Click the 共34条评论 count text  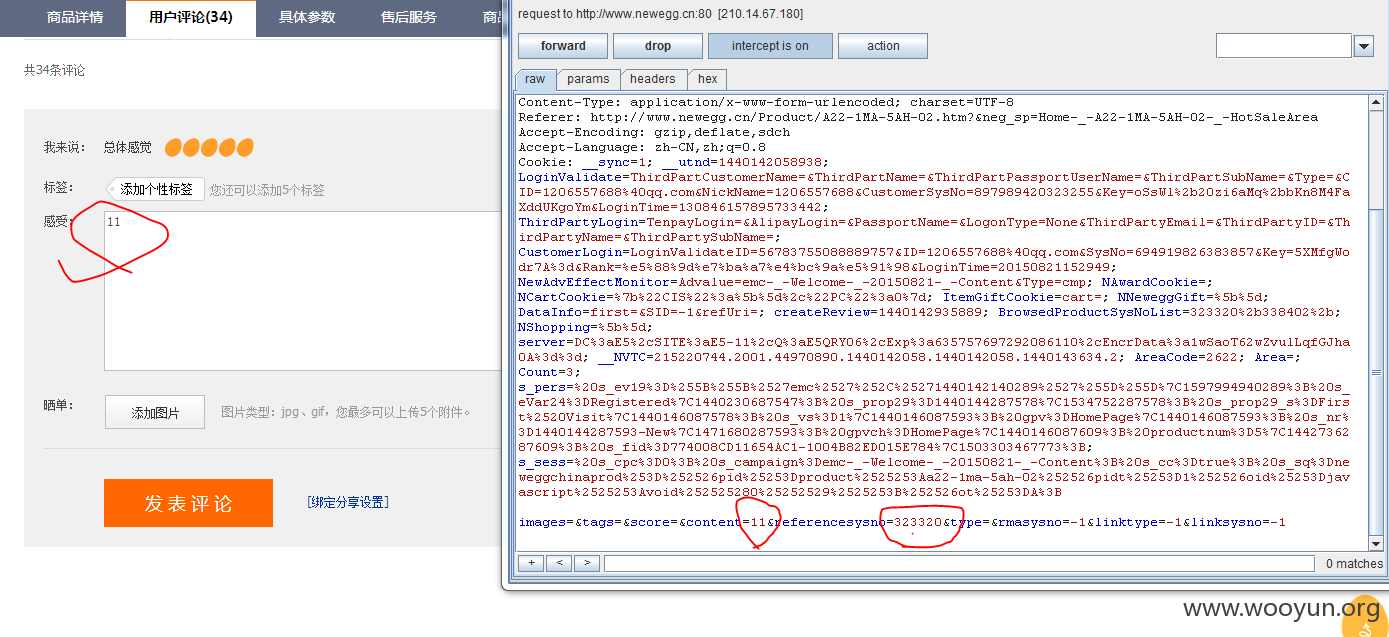(55, 70)
